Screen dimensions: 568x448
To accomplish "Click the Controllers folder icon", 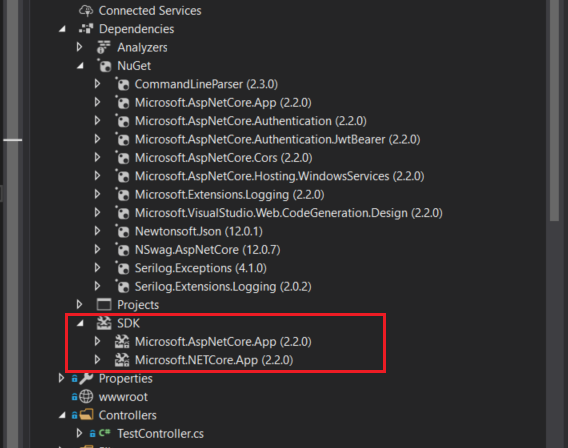I will [x=87, y=415].
